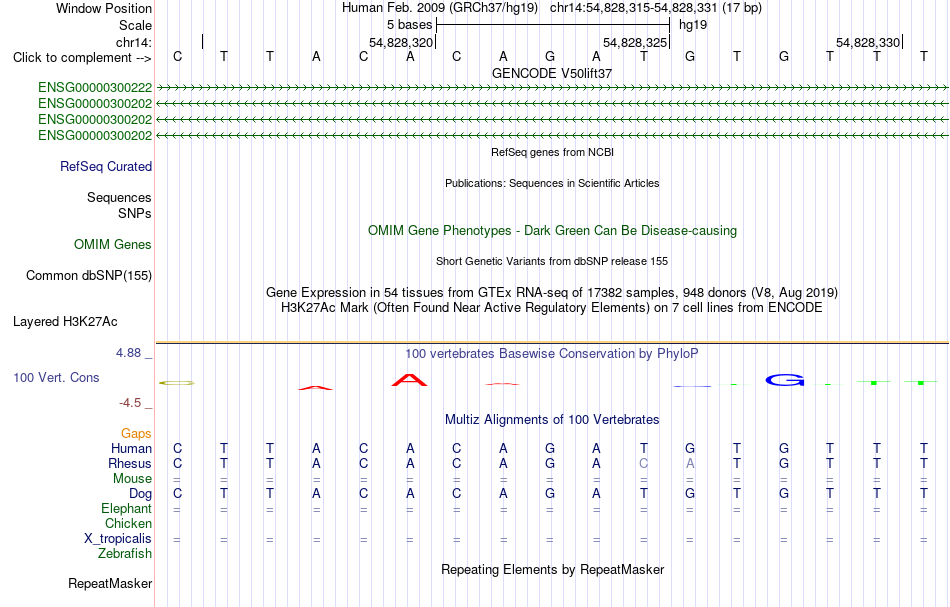Click Repeating Elements by RepeatMasker title
Screen dimensions: 950x607
pos(553,570)
